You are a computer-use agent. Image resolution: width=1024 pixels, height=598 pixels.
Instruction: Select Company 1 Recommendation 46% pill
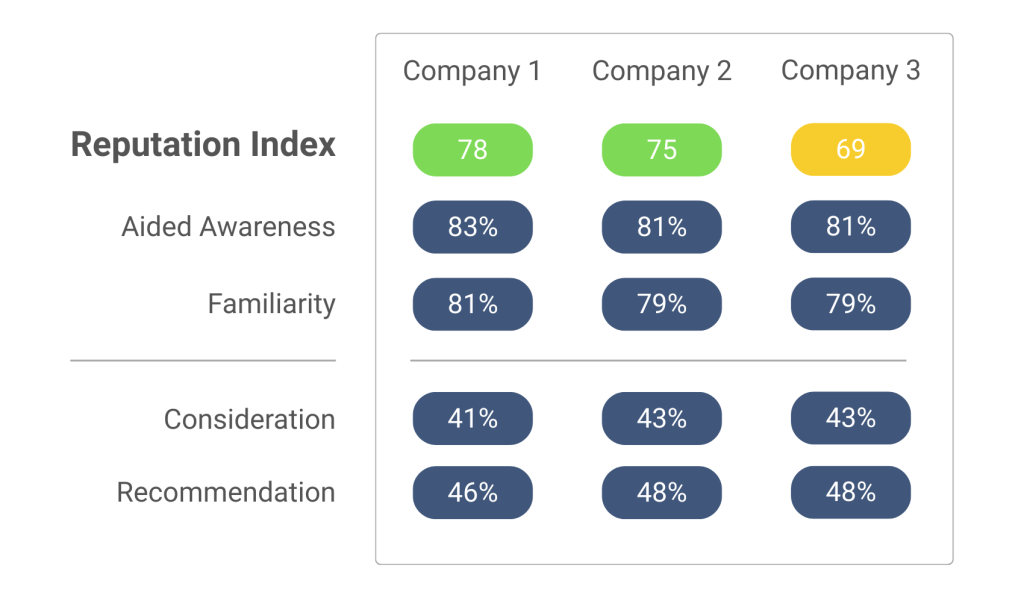pos(472,492)
